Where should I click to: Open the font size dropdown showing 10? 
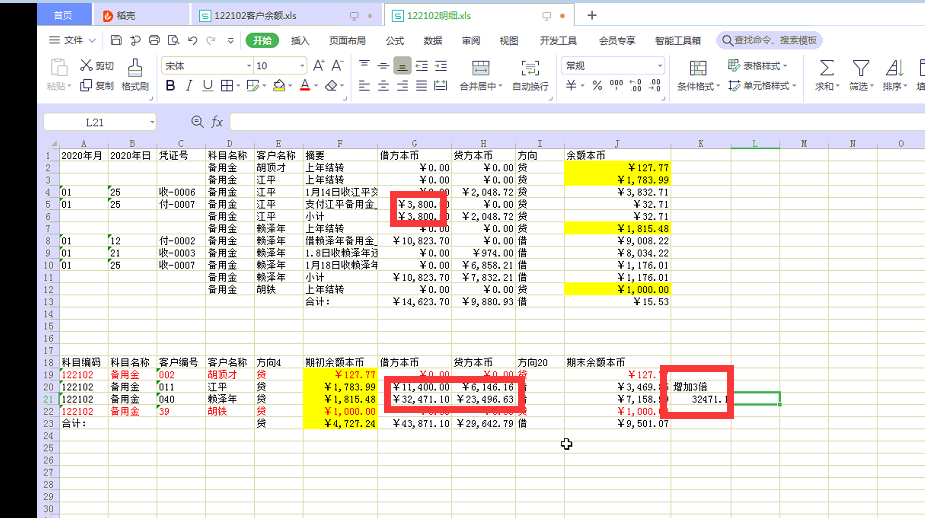302,66
